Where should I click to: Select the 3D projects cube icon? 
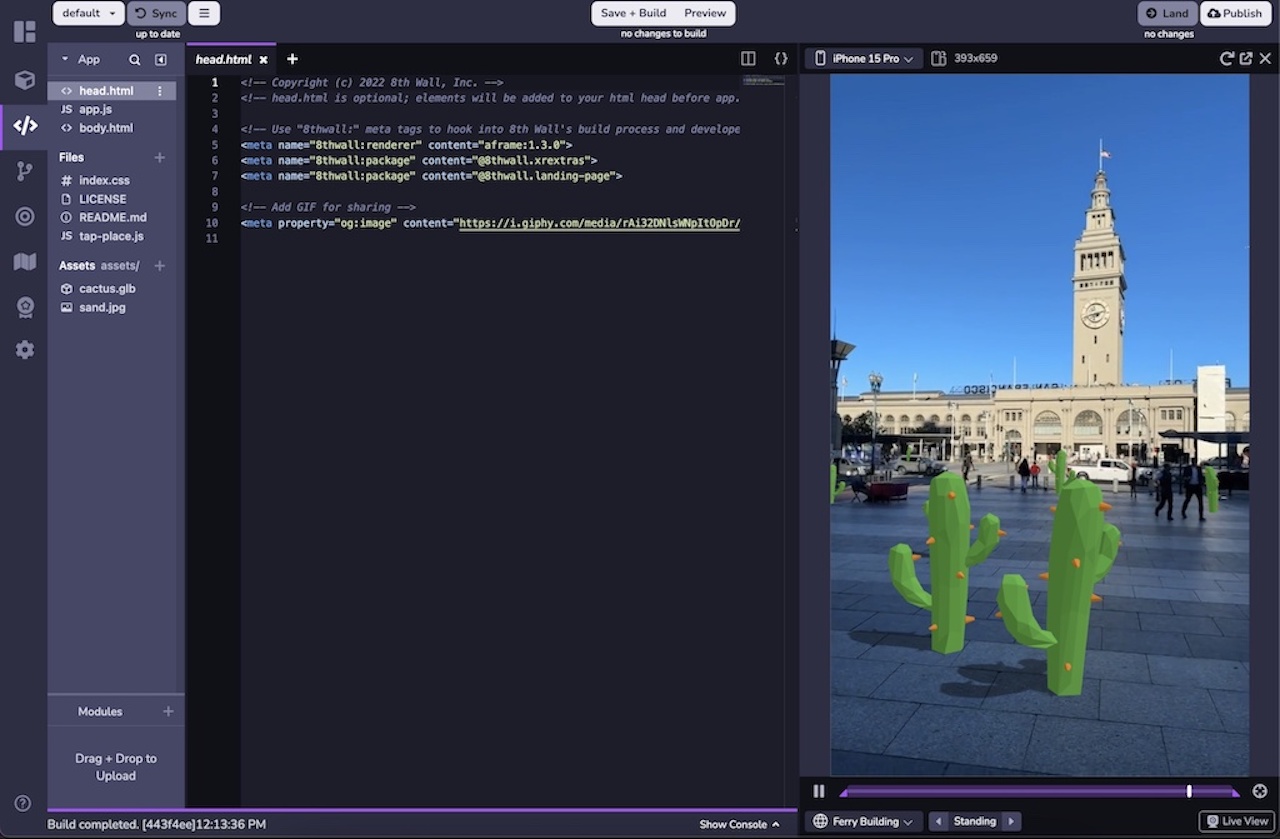(x=25, y=80)
